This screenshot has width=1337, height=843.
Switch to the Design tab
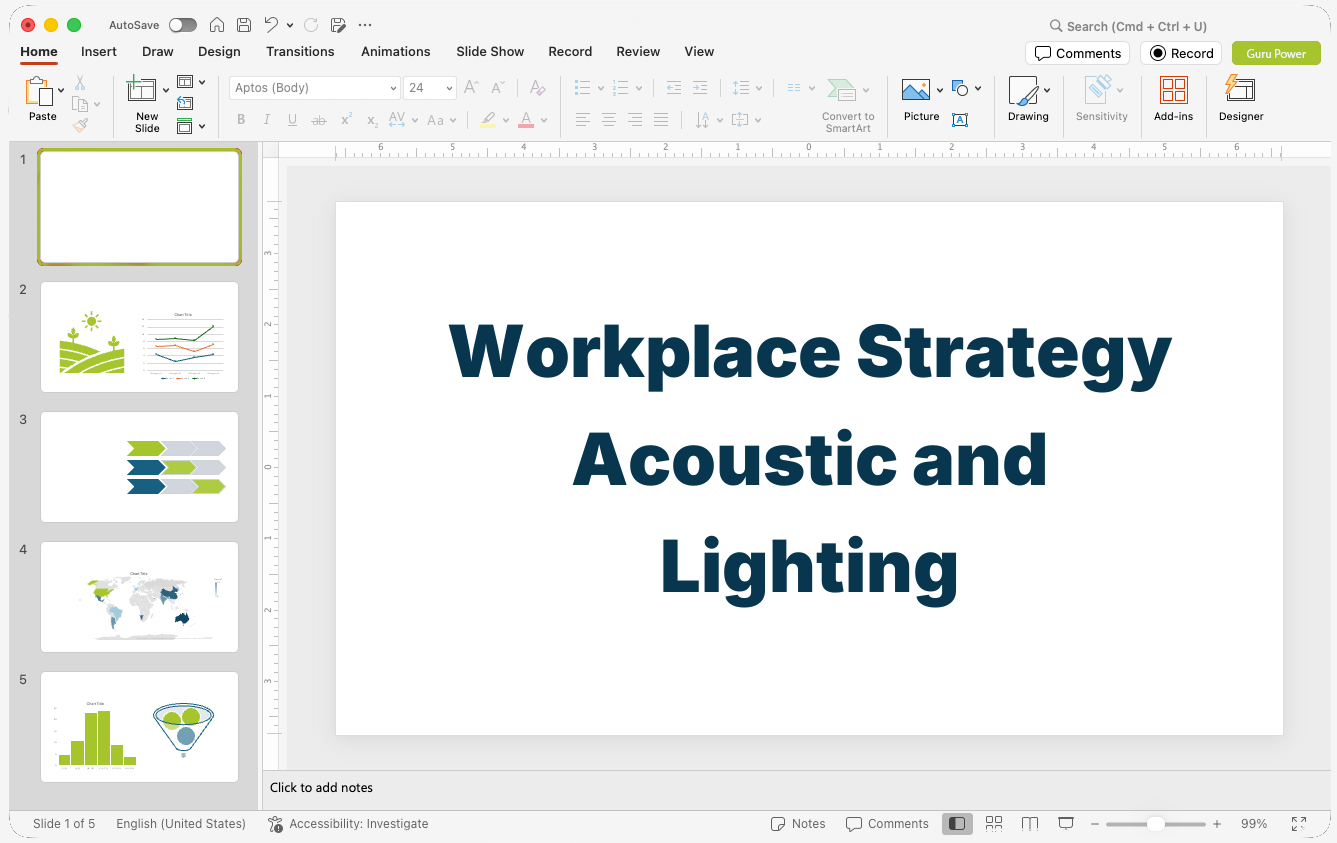pyautogui.click(x=219, y=51)
